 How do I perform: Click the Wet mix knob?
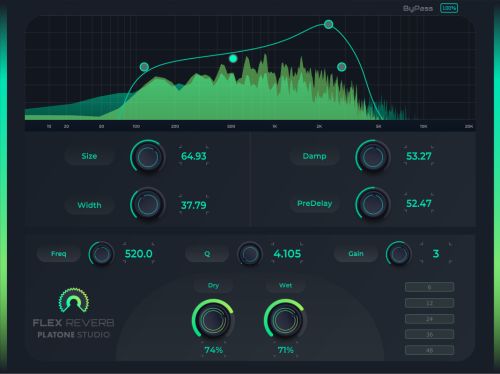point(285,320)
